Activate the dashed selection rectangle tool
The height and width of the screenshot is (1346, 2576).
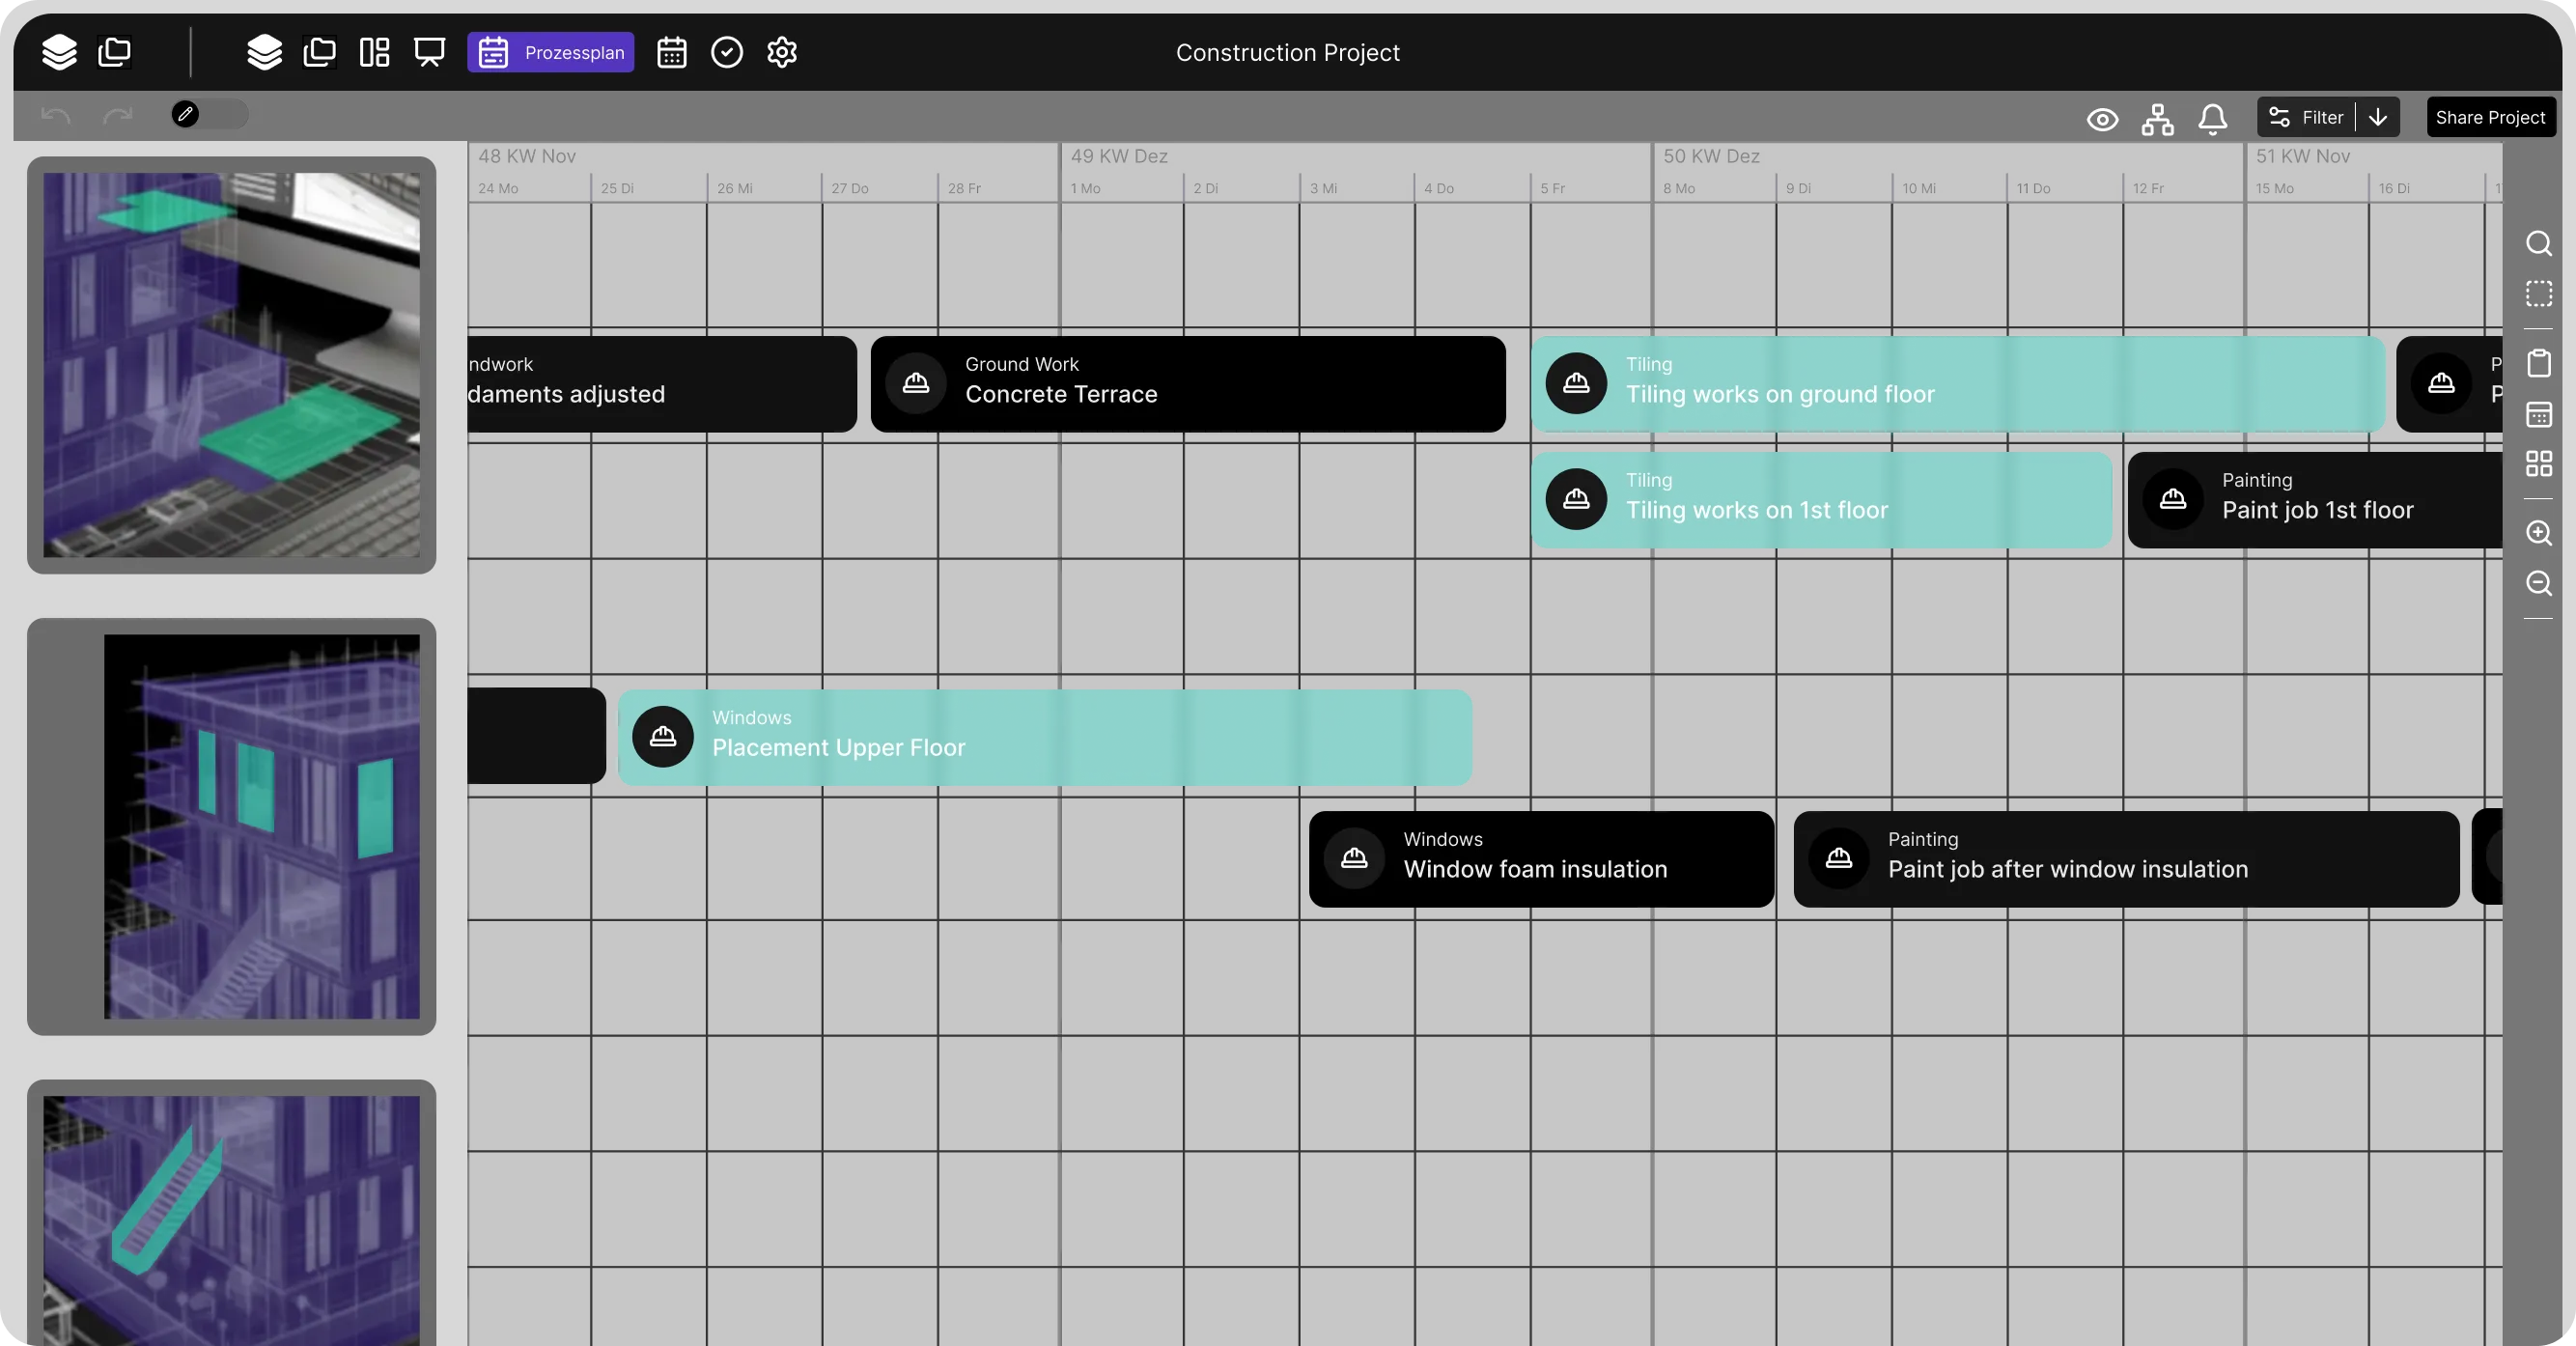(2538, 294)
